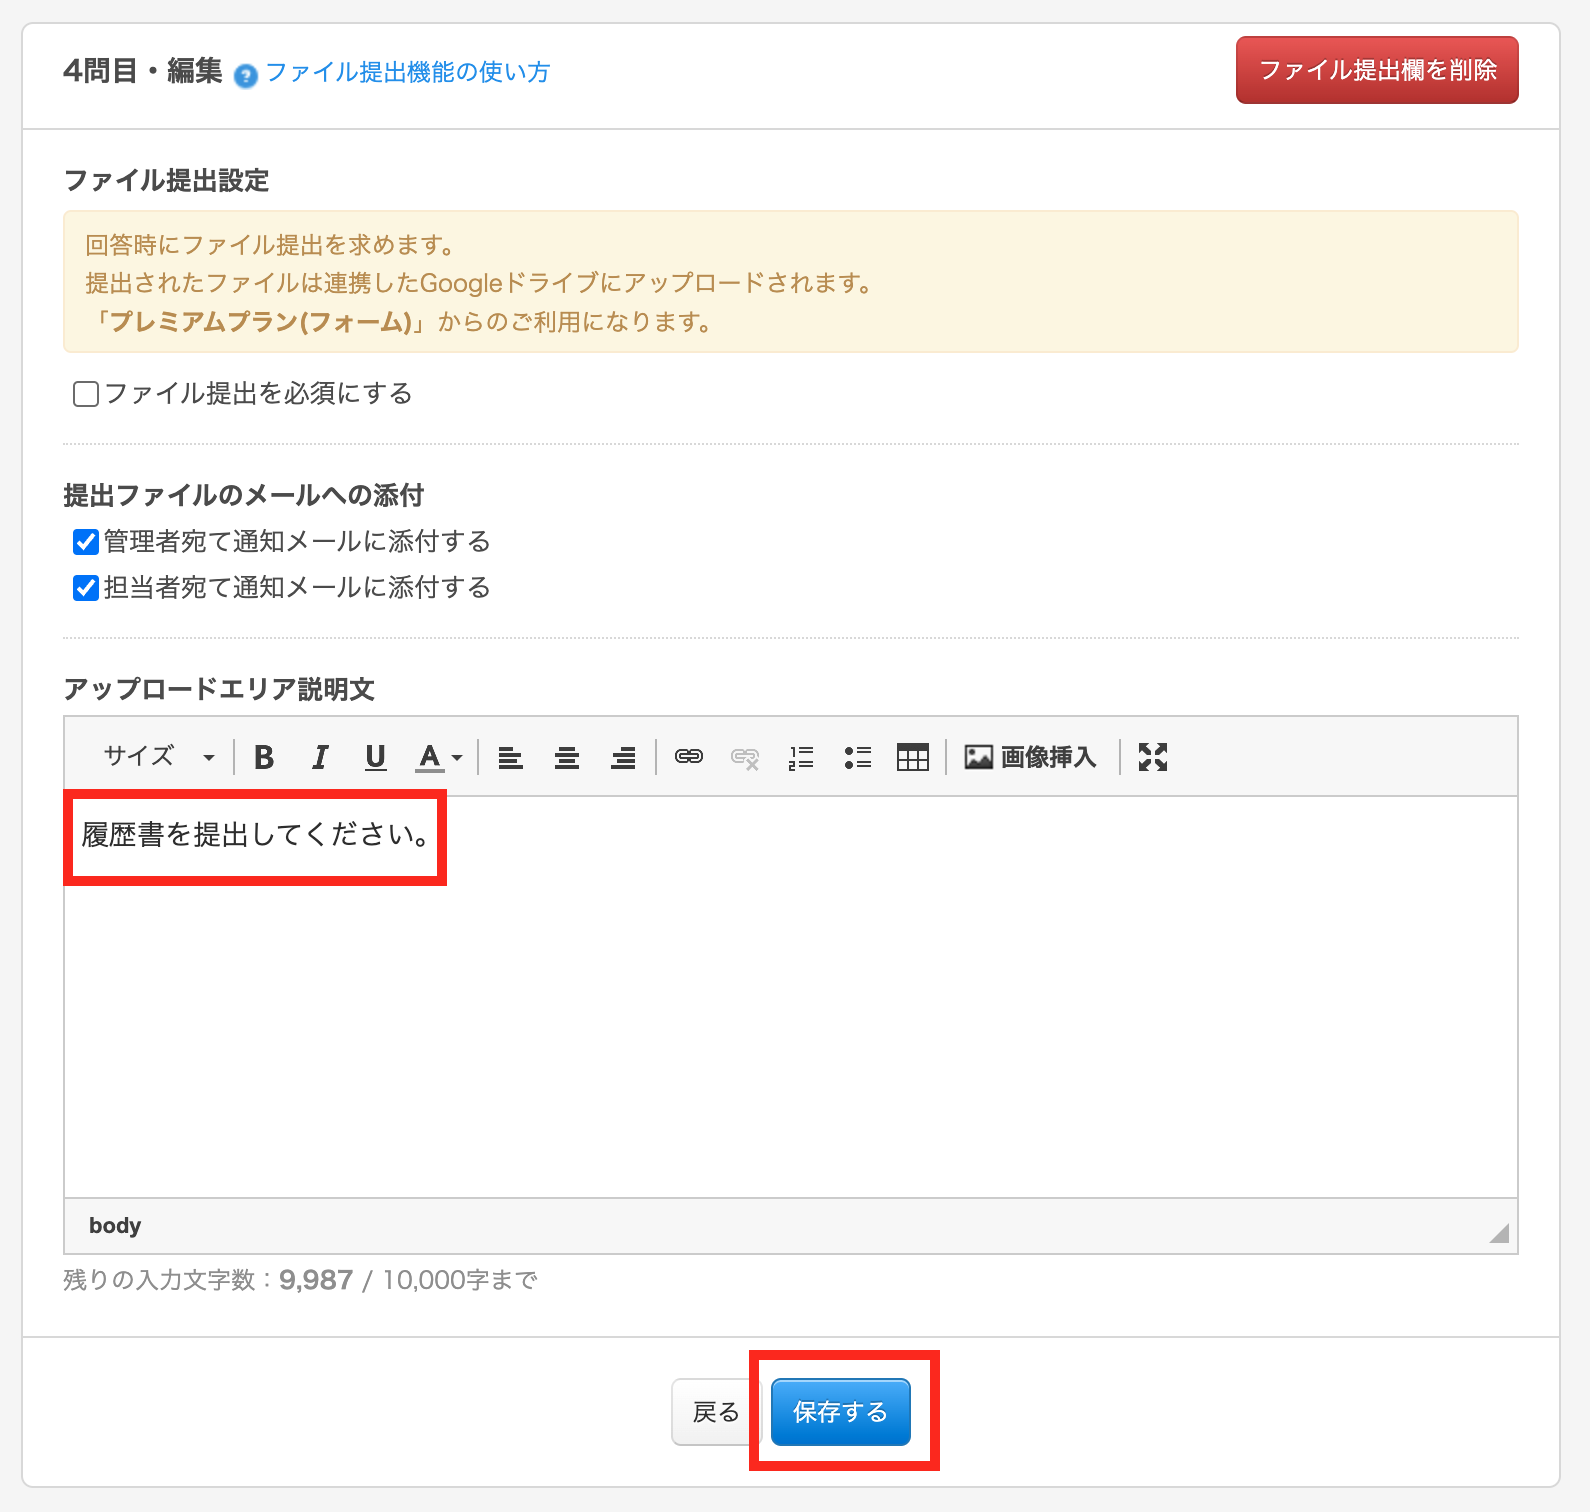Align text to the right

click(623, 758)
